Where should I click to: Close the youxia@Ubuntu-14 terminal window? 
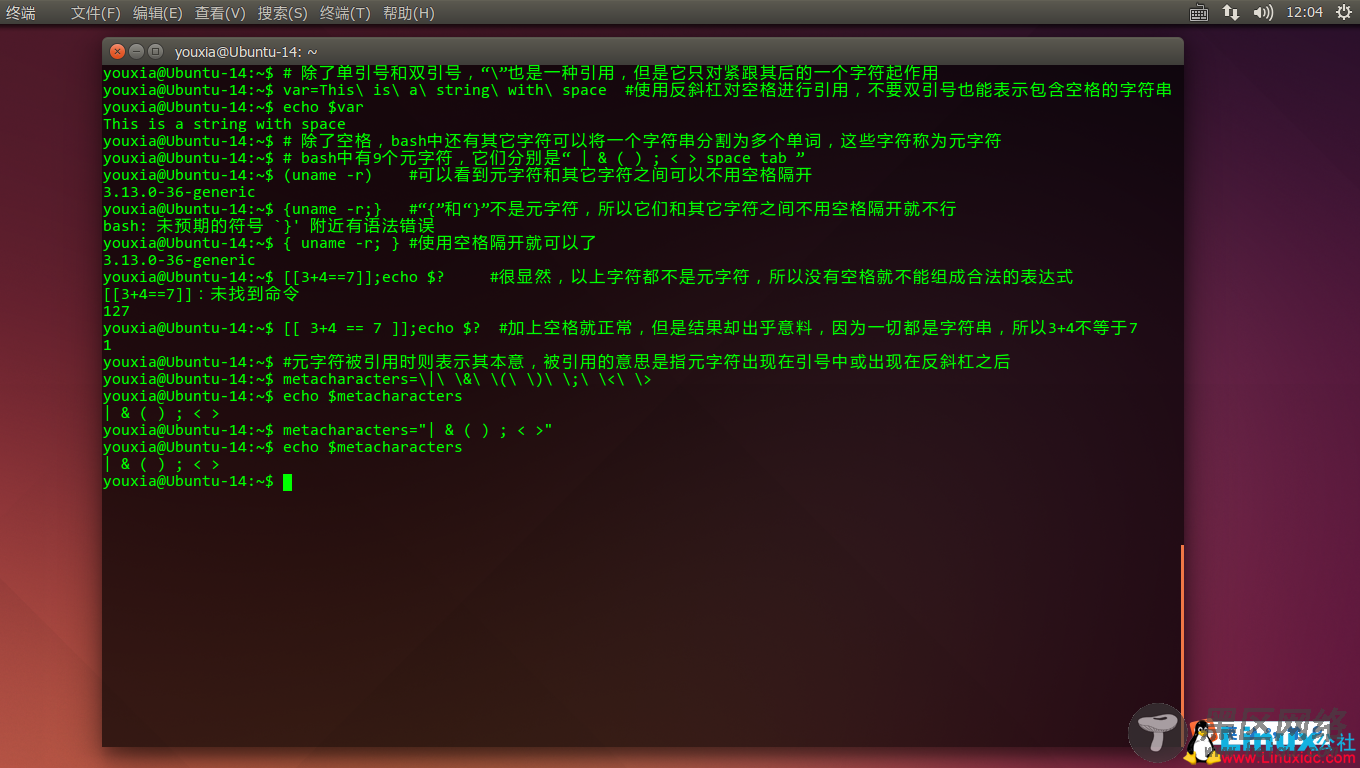117,51
